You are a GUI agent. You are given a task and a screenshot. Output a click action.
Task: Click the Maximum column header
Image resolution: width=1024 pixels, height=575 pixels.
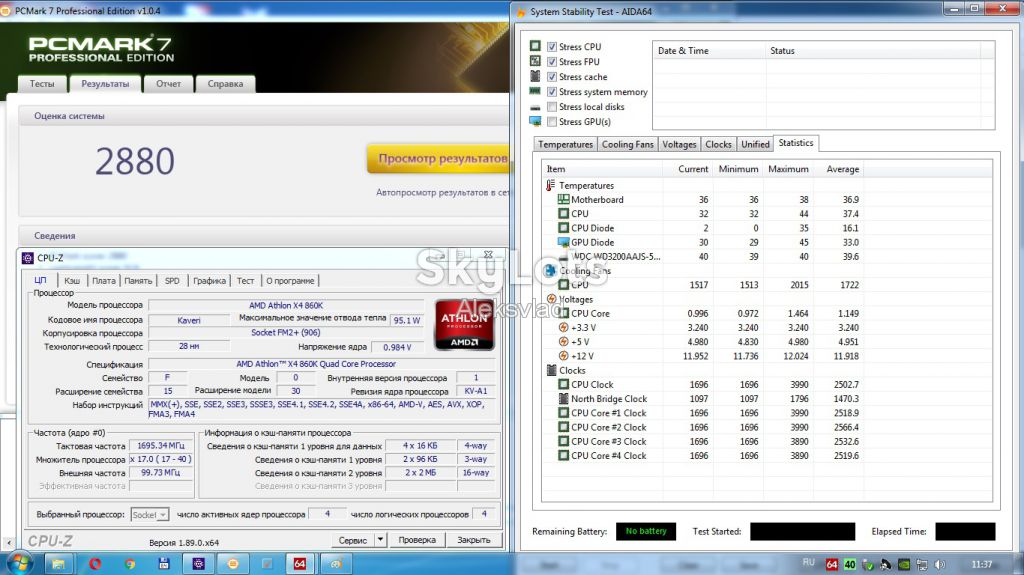click(x=788, y=169)
